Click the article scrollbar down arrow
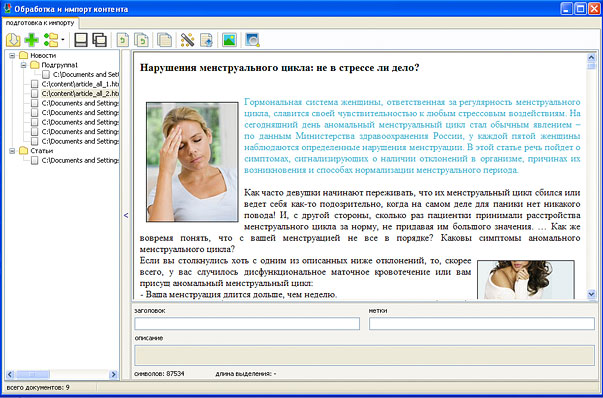The height and width of the screenshot is (398, 603). tap(591, 295)
